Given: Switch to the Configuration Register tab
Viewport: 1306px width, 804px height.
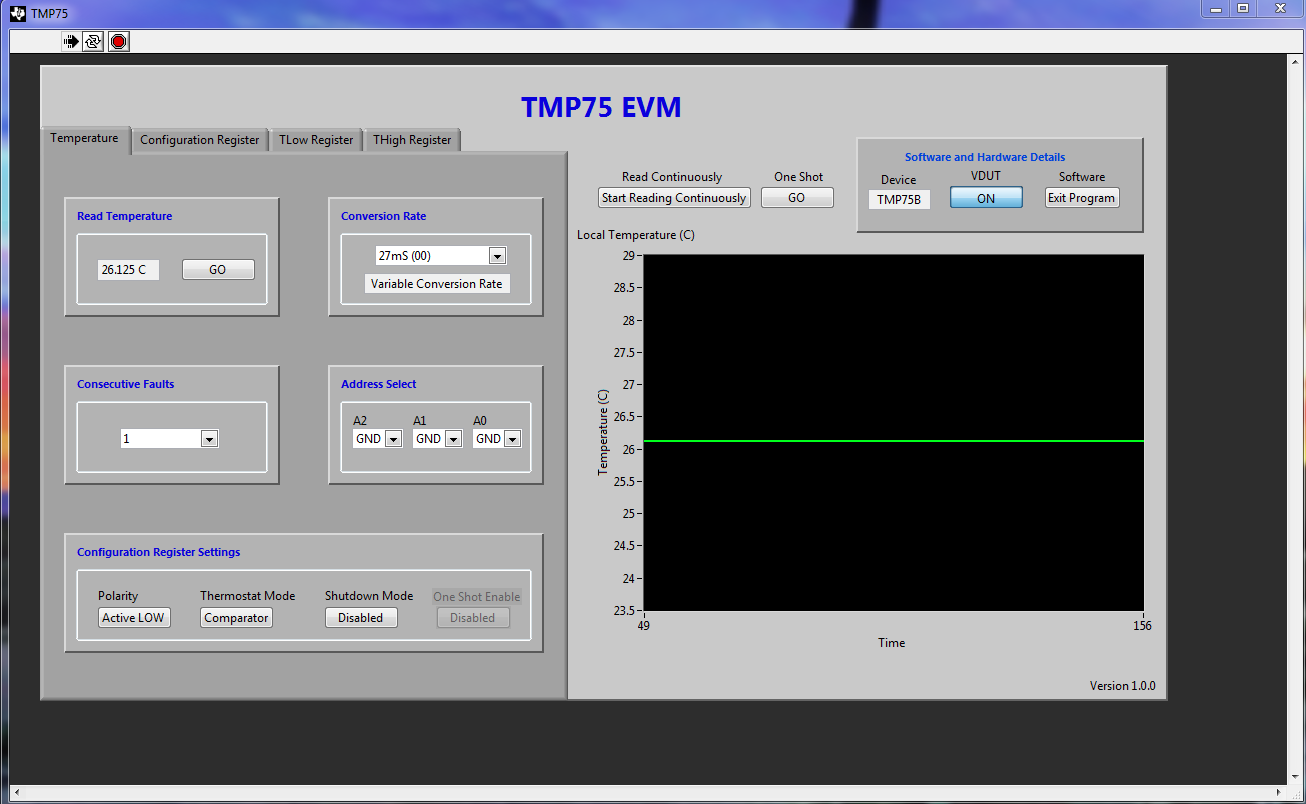Looking at the screenshot, I should (199, 140).
